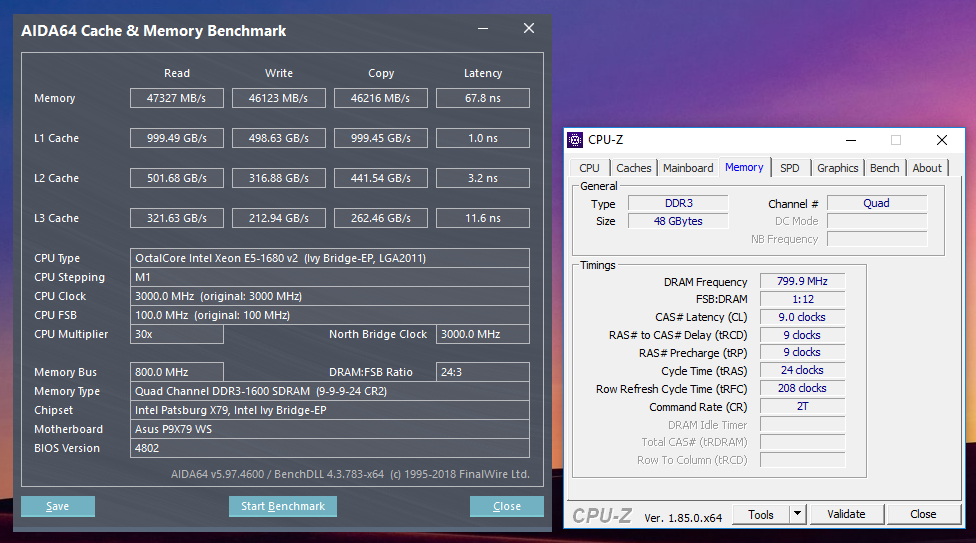Minimize the AIDA64 benchmark window
The height and width of the screenshot is (543, 976).
point(483,29)
